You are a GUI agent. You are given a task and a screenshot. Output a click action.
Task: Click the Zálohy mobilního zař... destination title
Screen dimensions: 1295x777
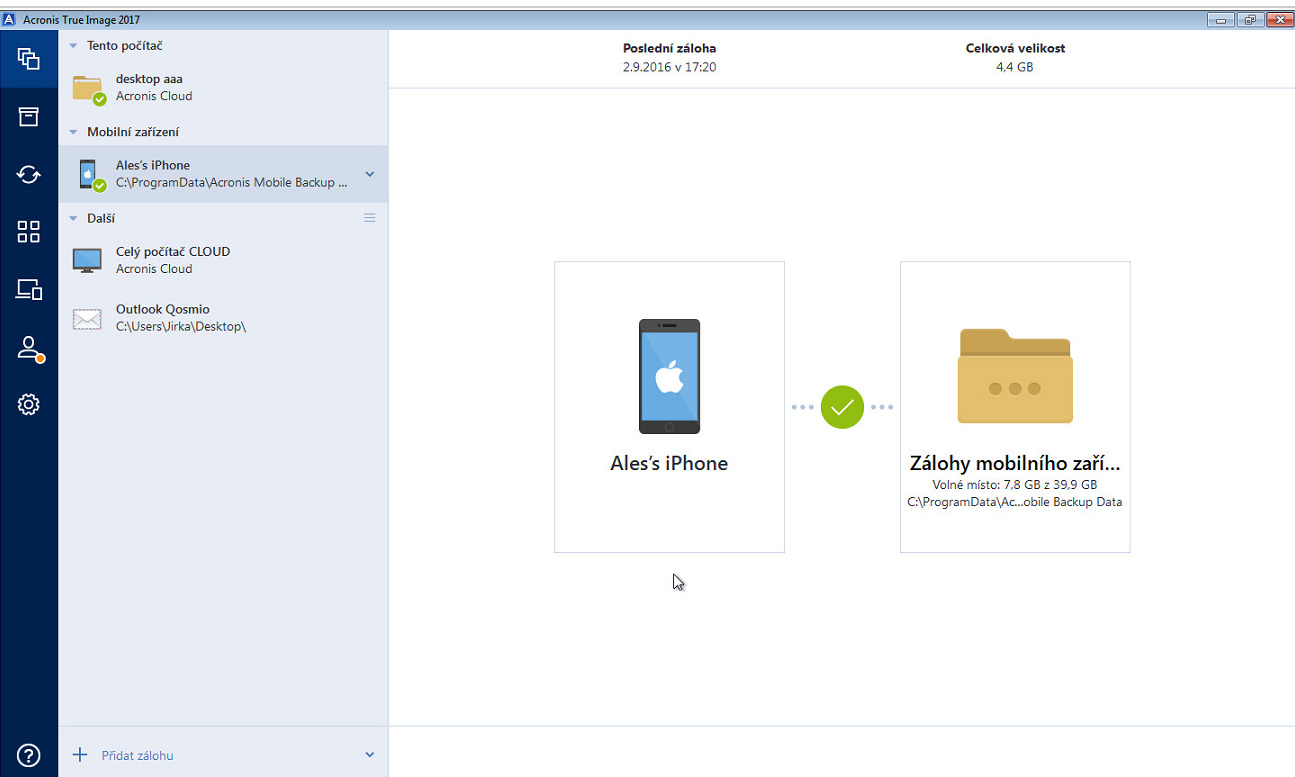[x=1015, y=464]
